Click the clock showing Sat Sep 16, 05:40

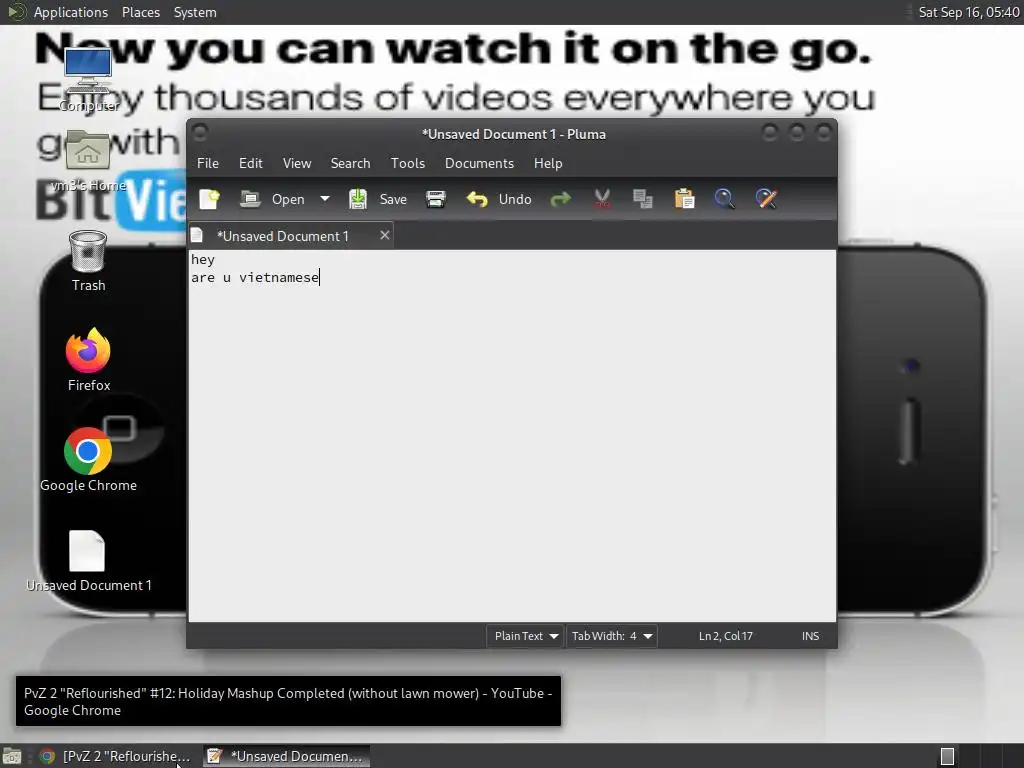point(968,12)
